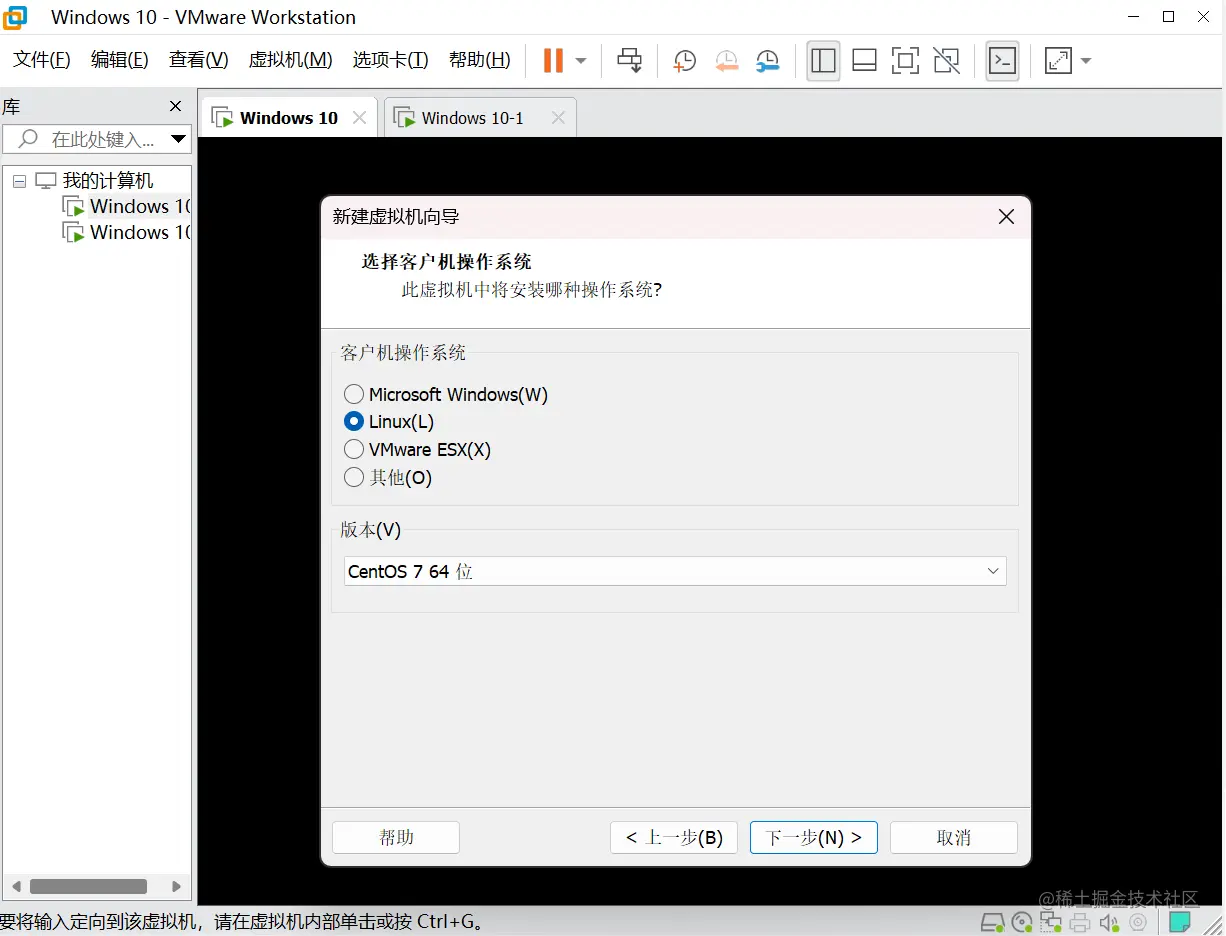Toggle the library sidebar visibility
Screen dimensions: 1226x936
point(823,60)
